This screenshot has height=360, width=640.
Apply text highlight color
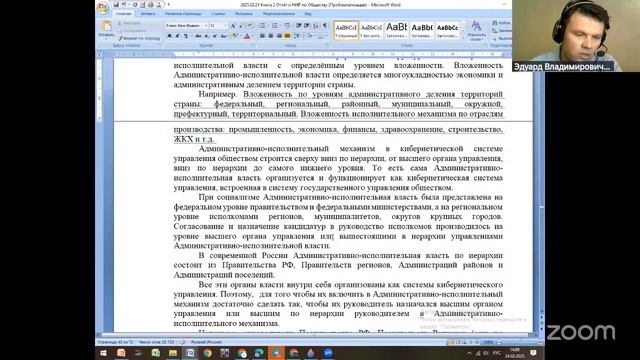pos(235,36)
